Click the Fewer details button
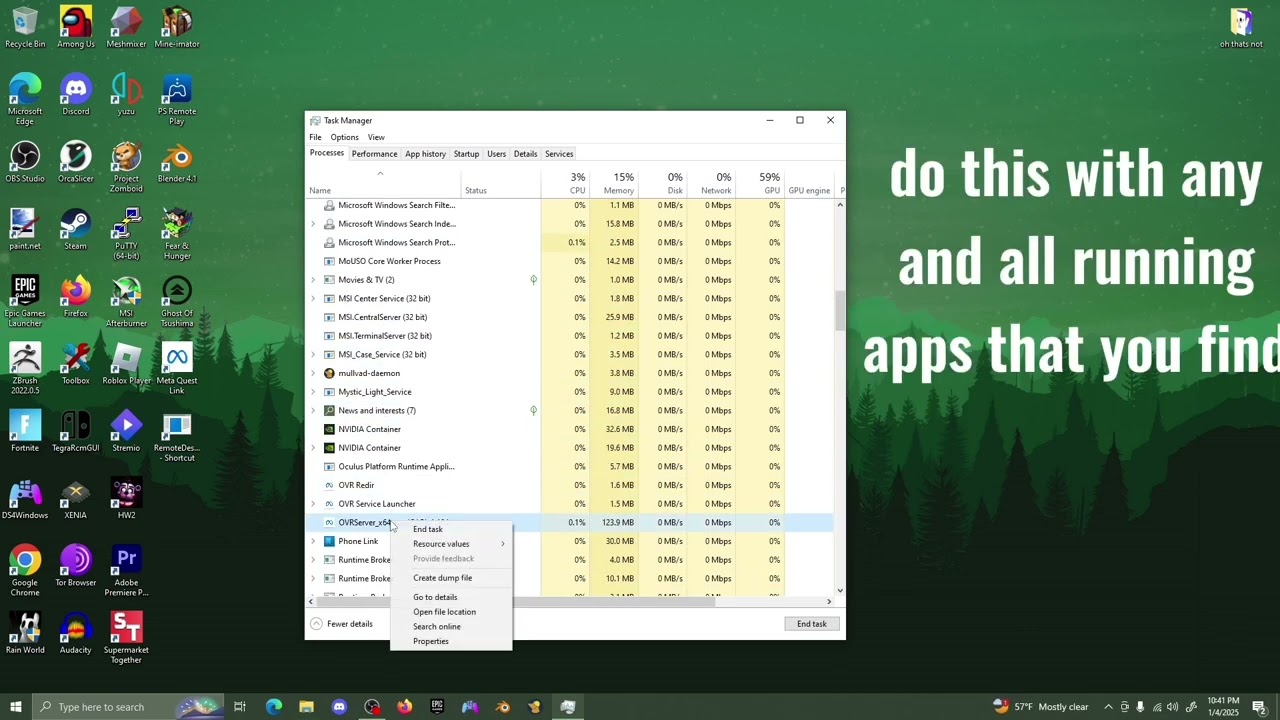1280x720 pixels. (x=341, y=624)
